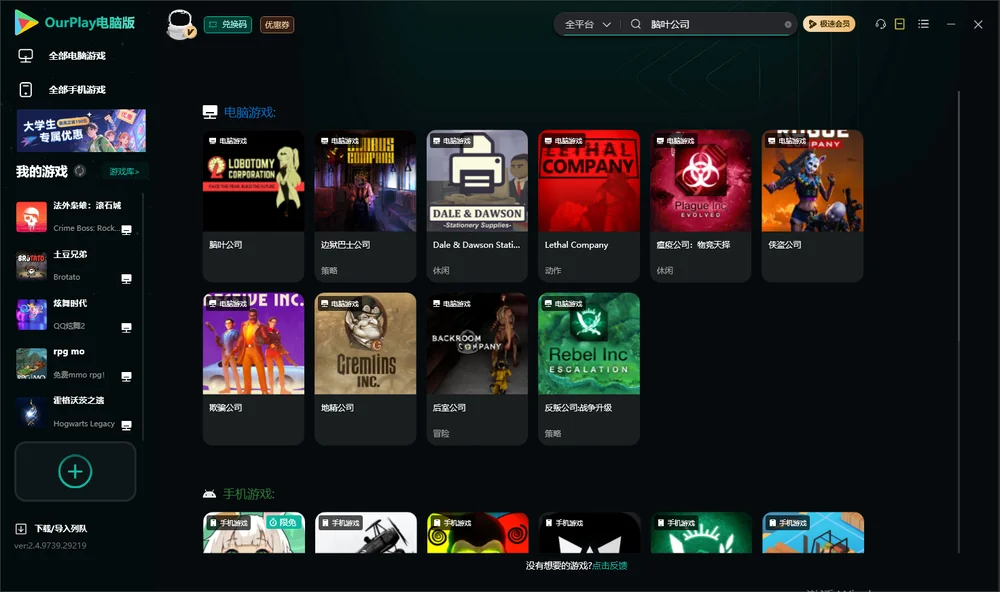Click the 电脑游戏 section monitor icon
1000x592 pixels.
[x=210, y=112]
